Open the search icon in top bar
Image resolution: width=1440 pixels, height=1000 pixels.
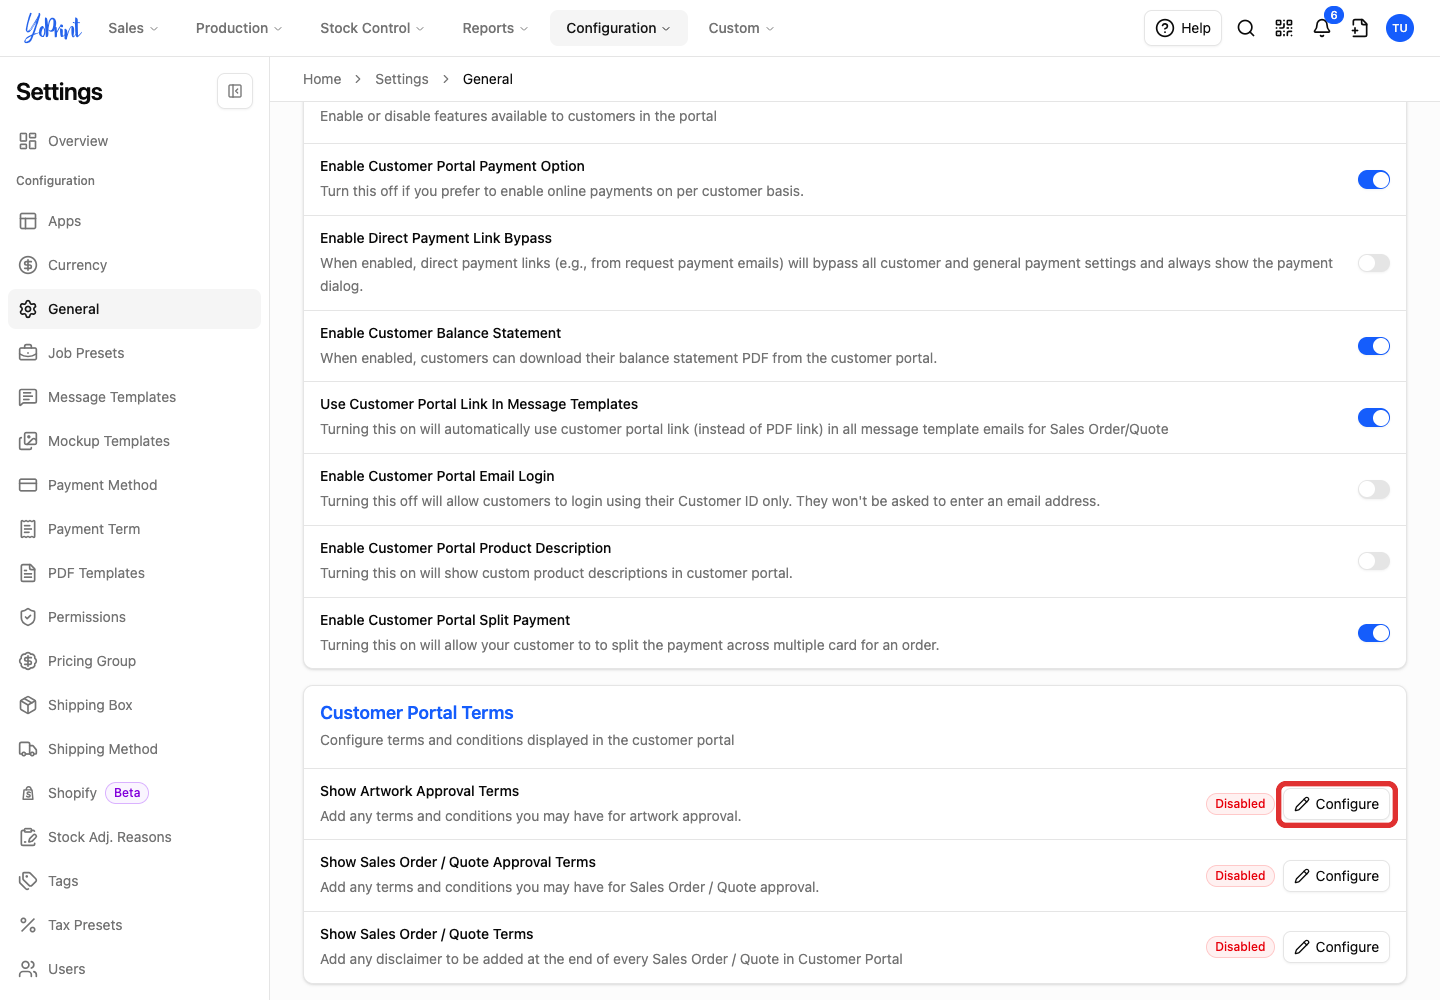(x=1246, y=28)
